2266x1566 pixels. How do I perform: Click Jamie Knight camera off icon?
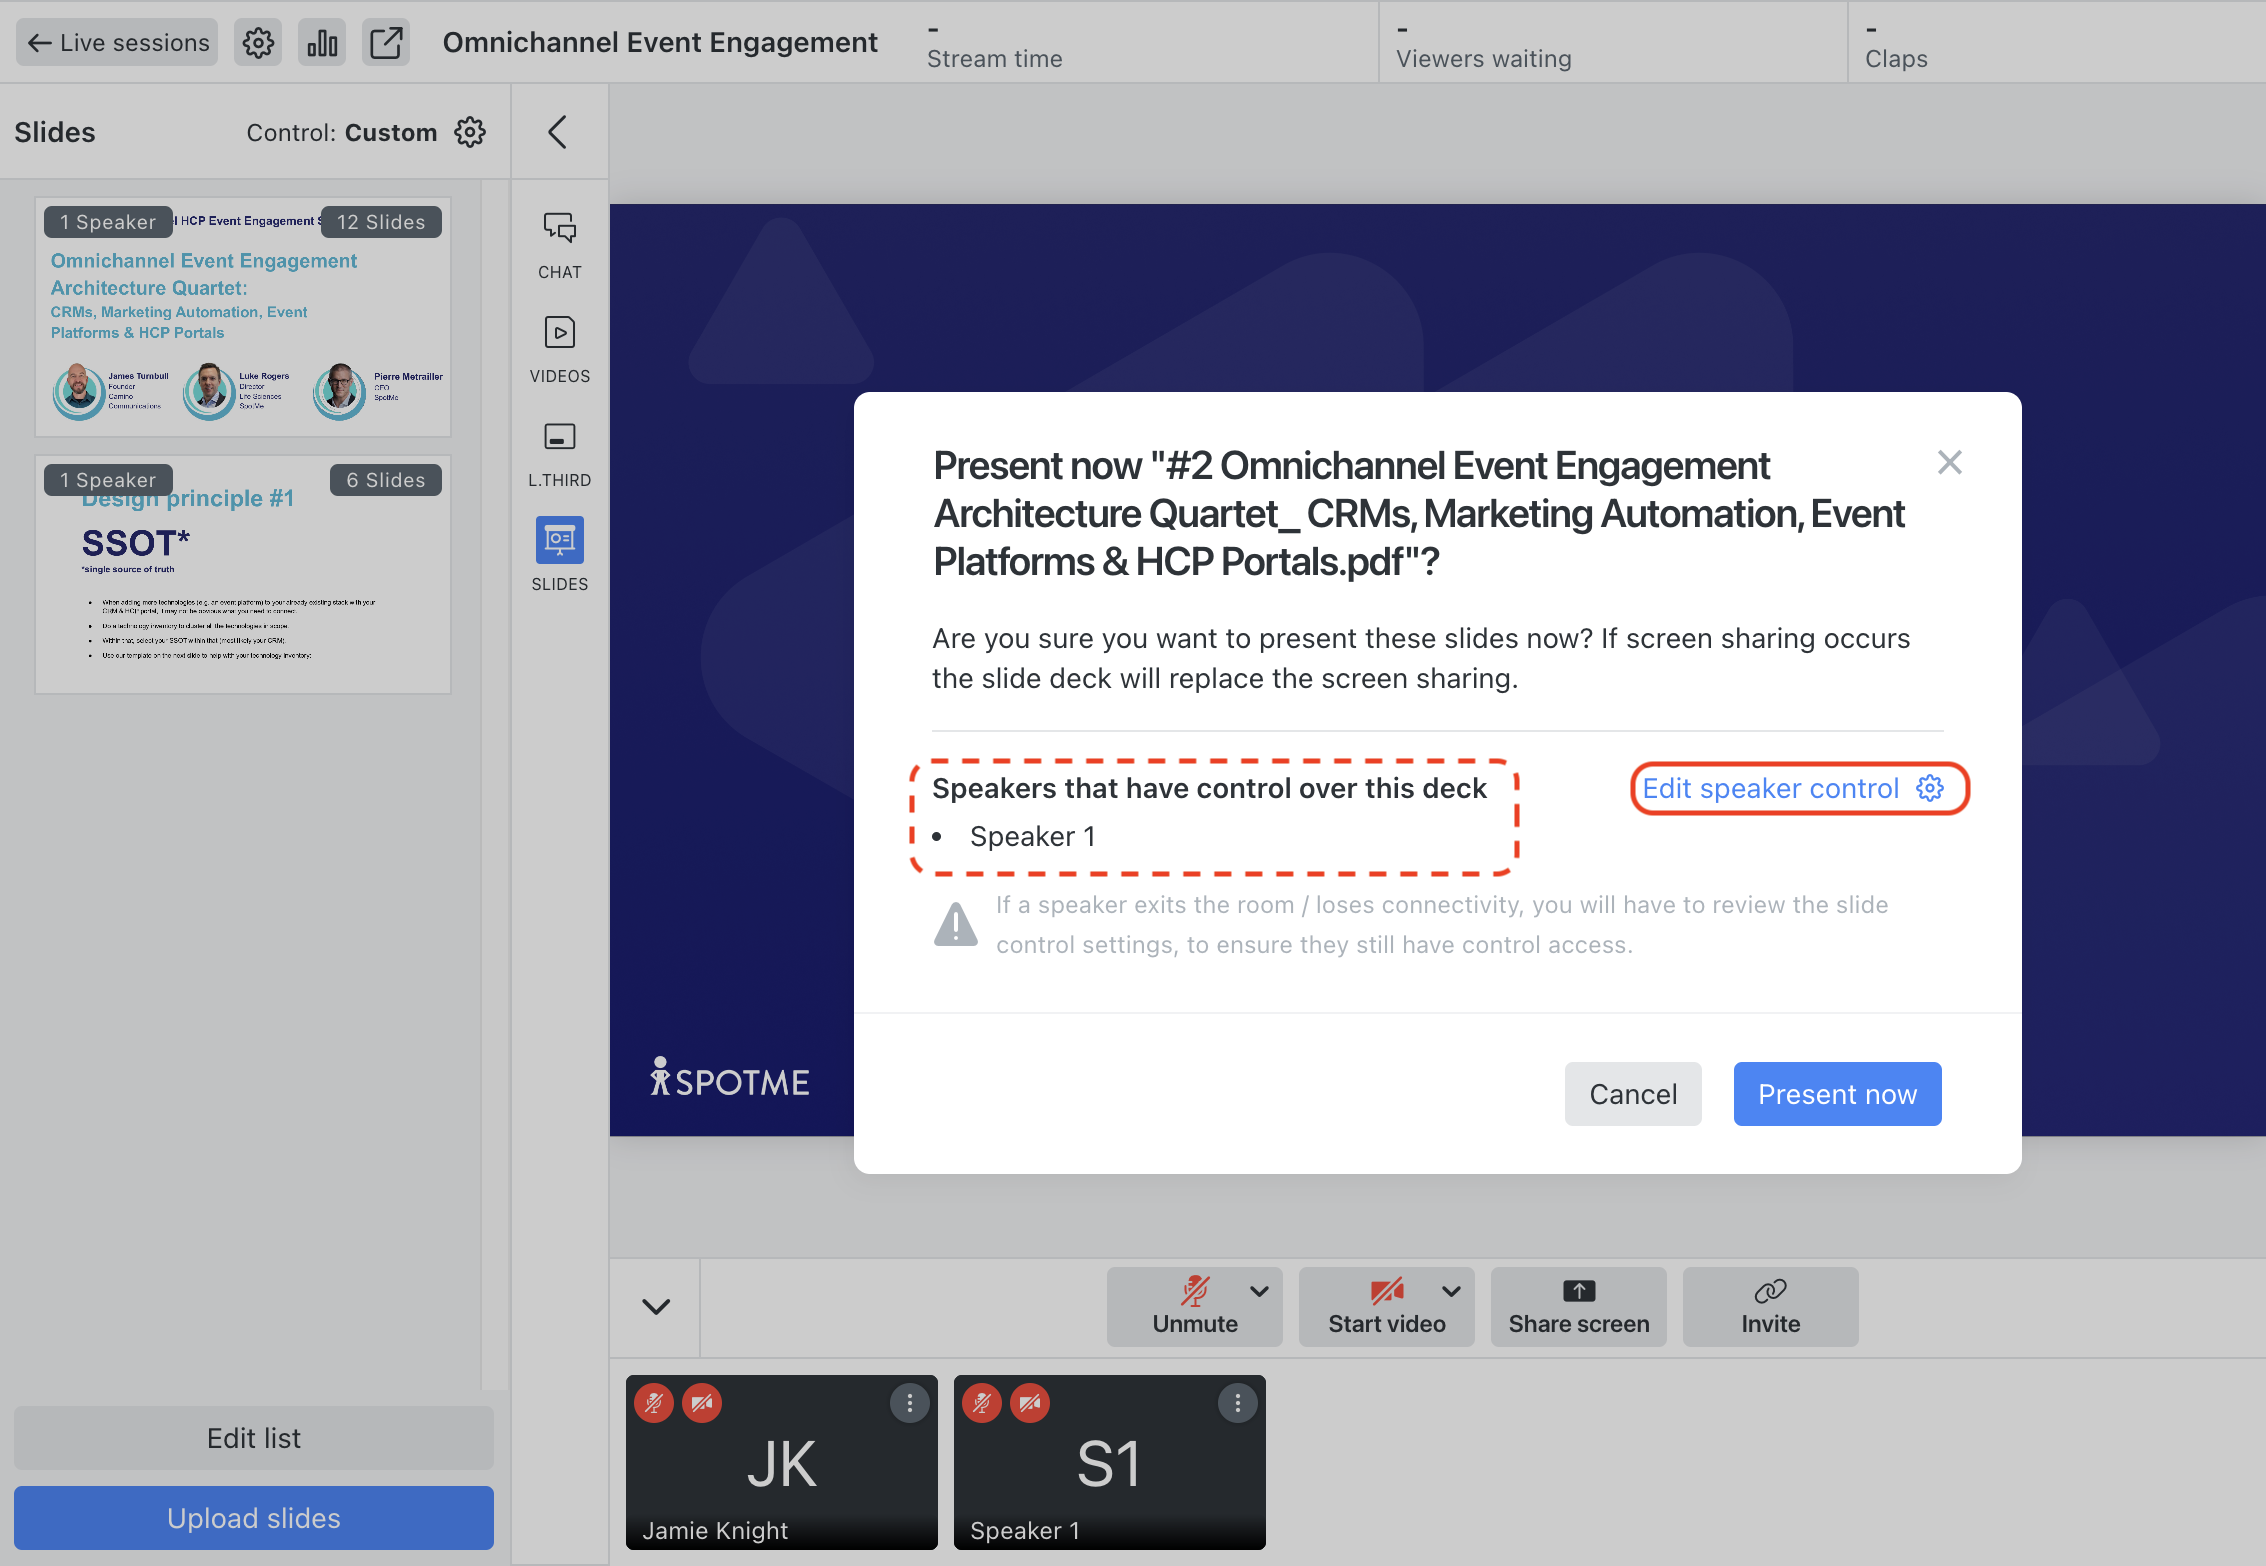tap(702, 1403)
